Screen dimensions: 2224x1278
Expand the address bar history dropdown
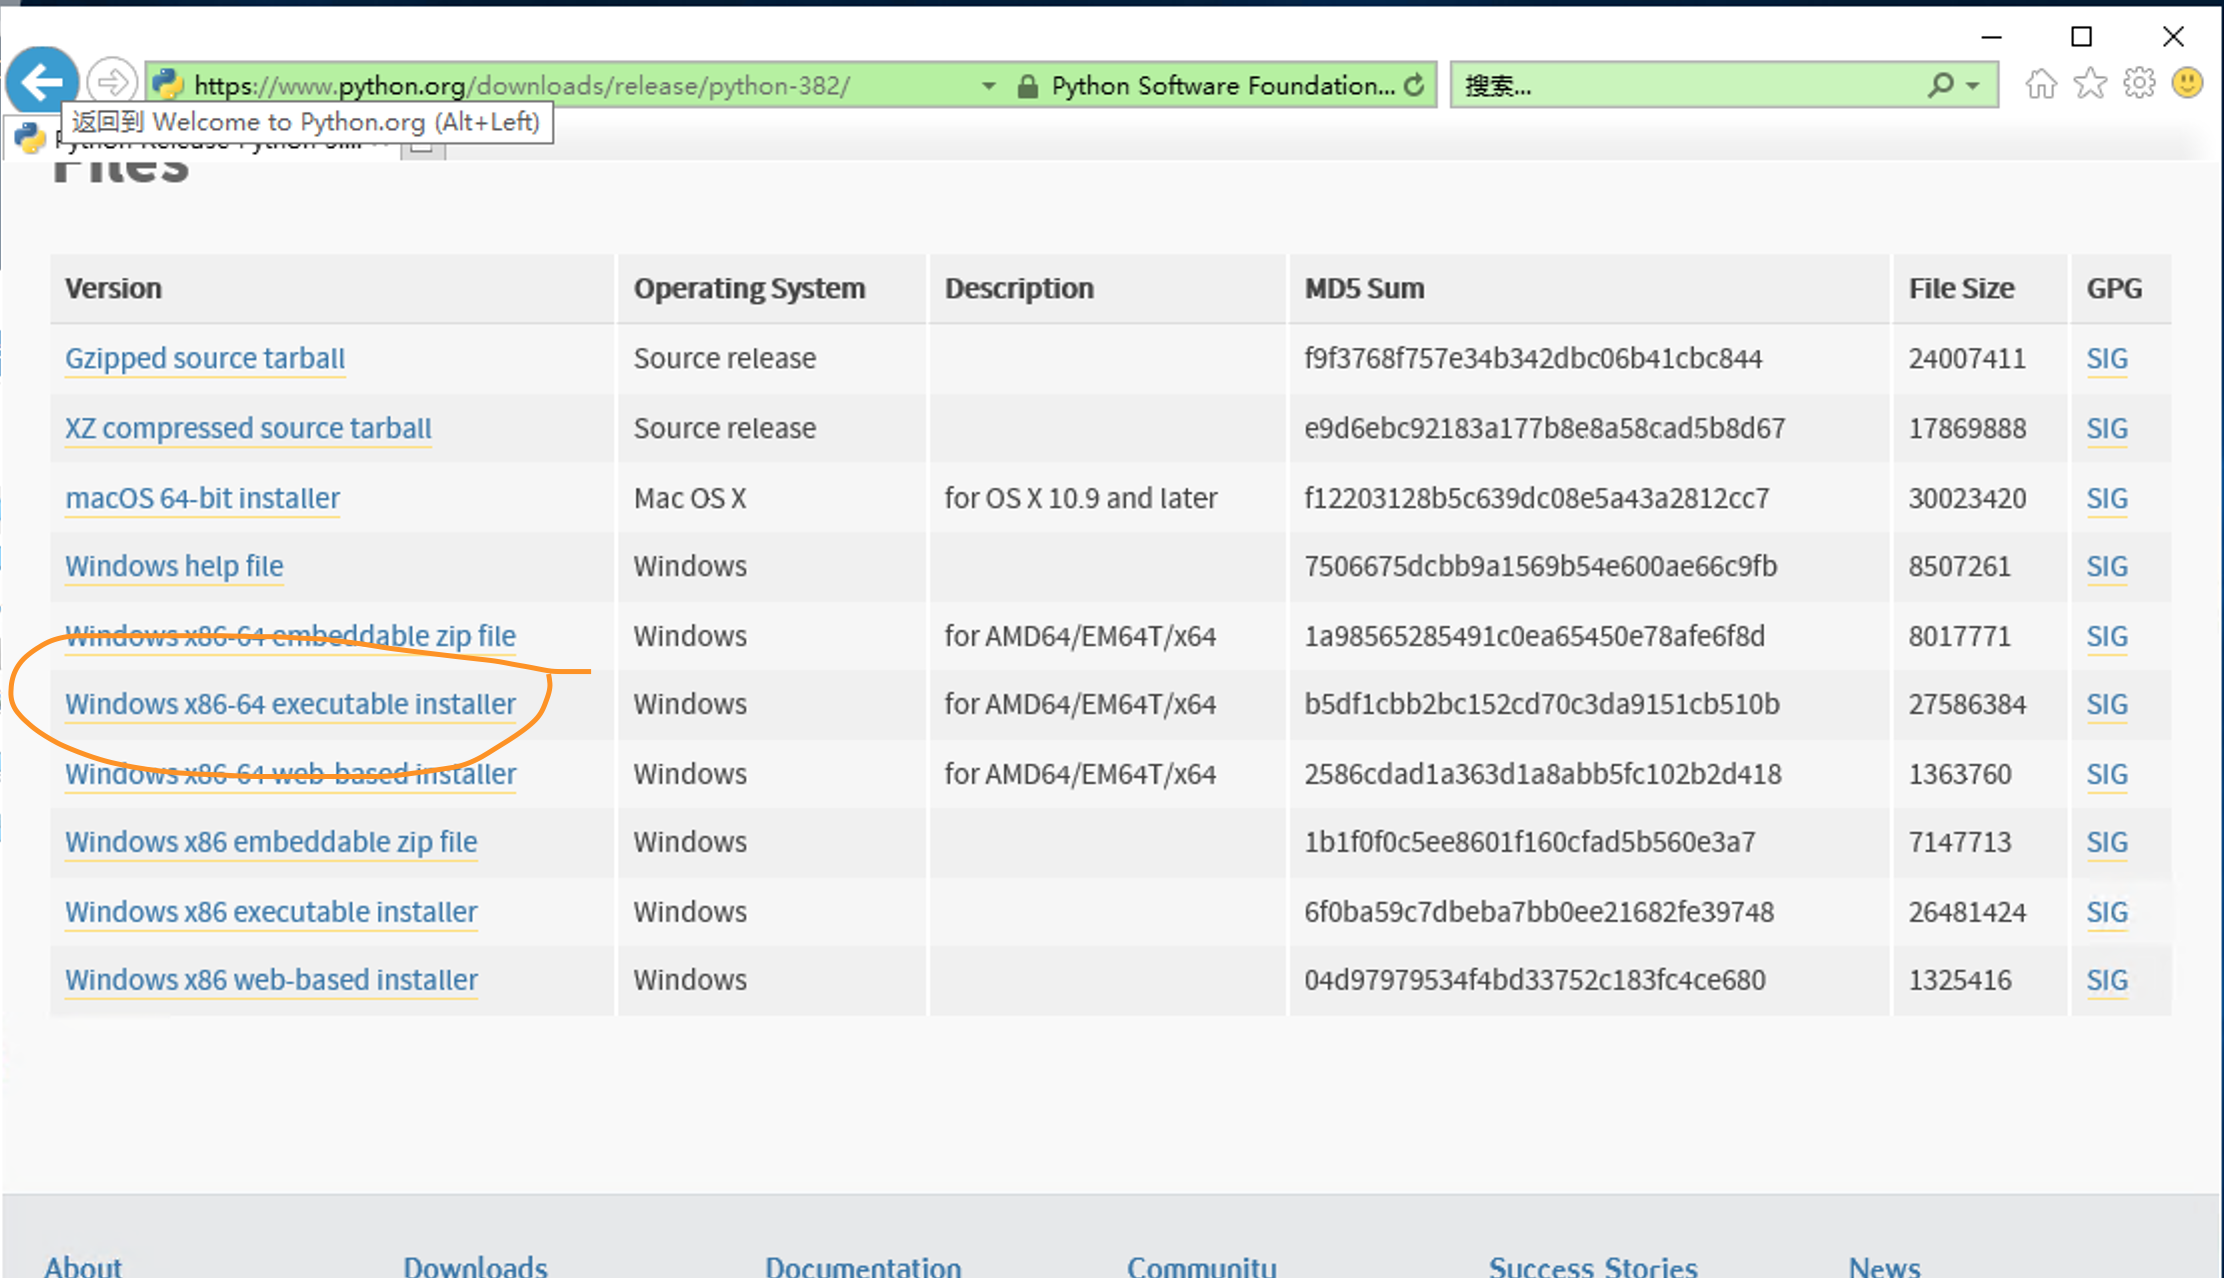coord(988,86)
